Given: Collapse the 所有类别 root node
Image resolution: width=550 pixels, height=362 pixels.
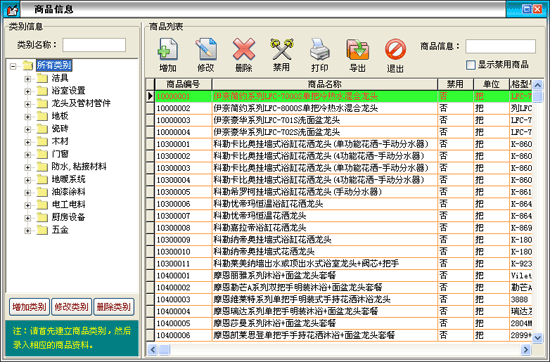Looking at the screenshot, I should (x=13, y=66).
